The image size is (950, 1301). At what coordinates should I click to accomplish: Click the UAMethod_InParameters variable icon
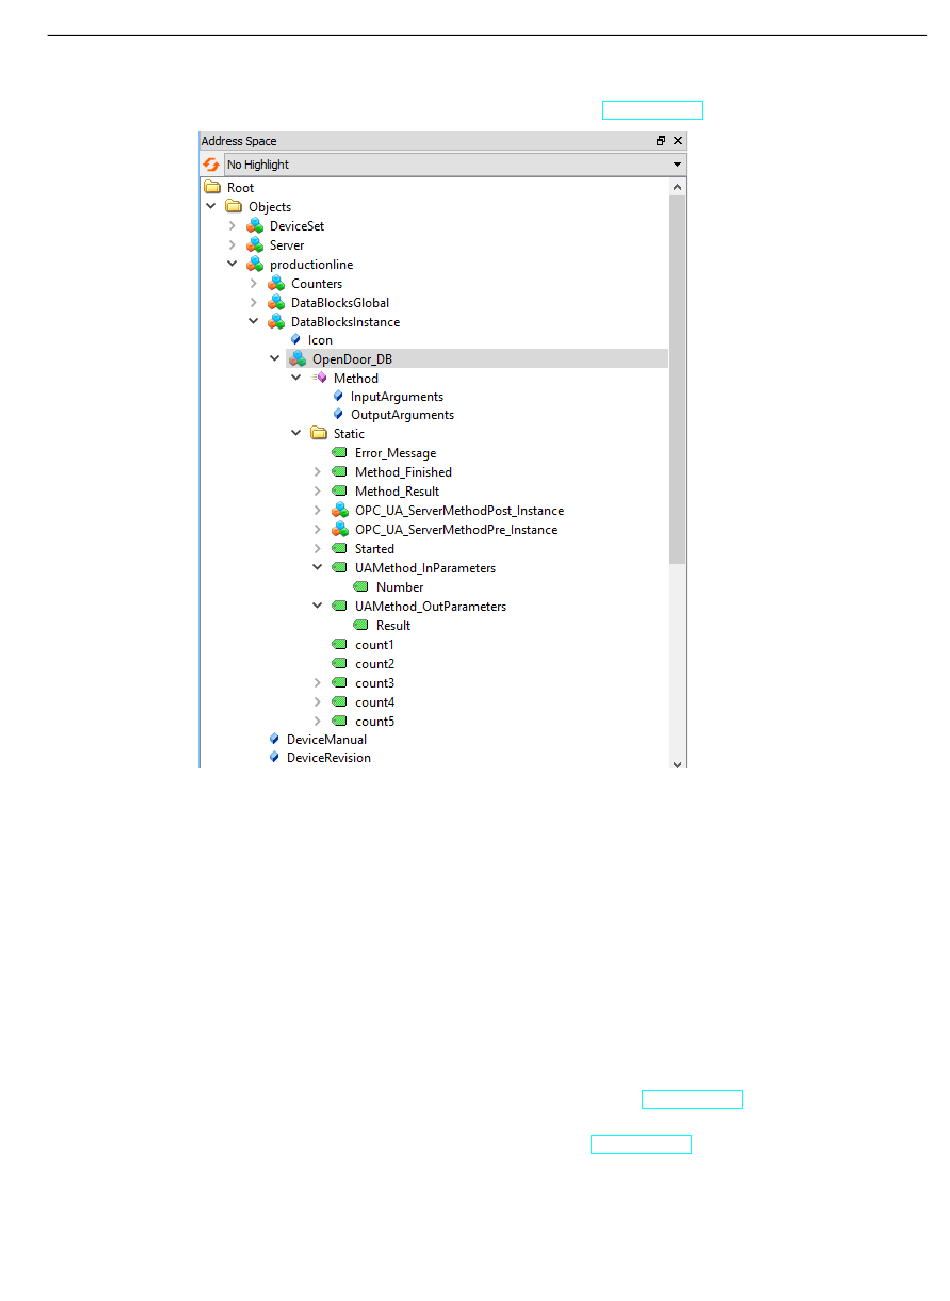coord(340,567)
